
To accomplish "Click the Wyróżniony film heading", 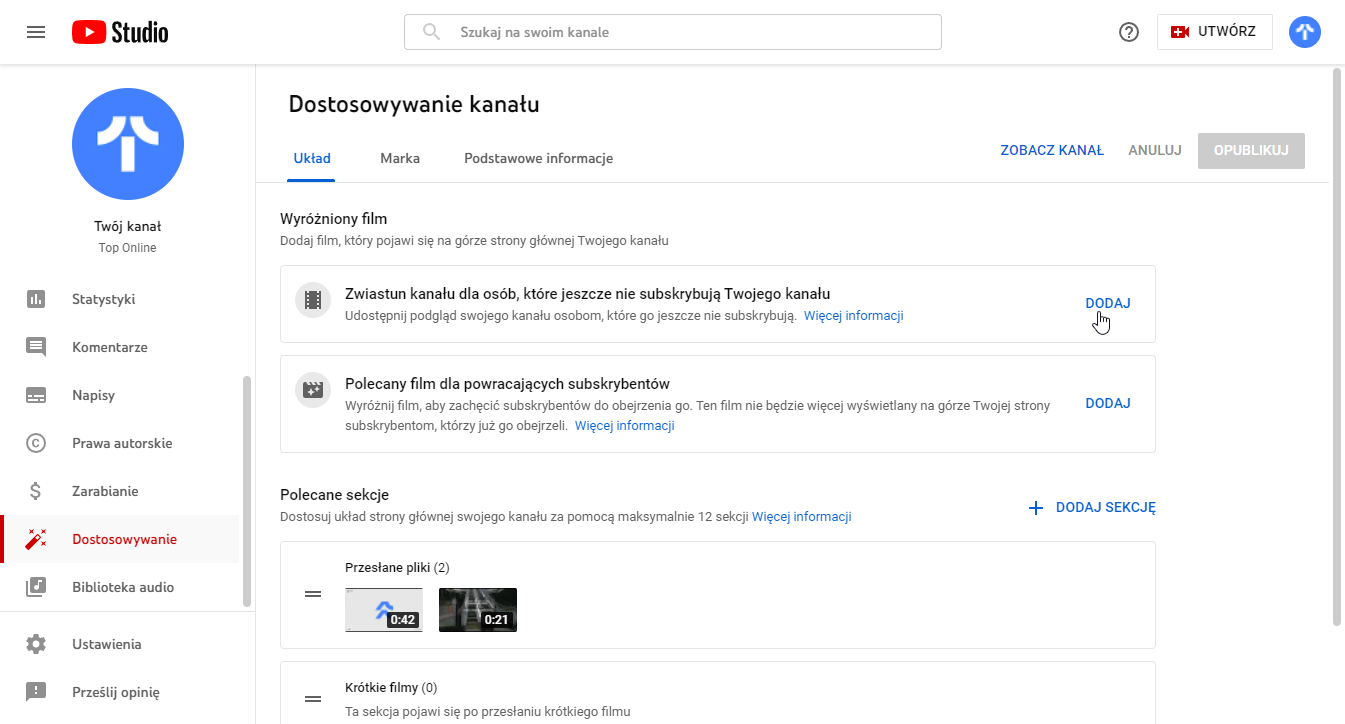I will click(x=333, y=219).
